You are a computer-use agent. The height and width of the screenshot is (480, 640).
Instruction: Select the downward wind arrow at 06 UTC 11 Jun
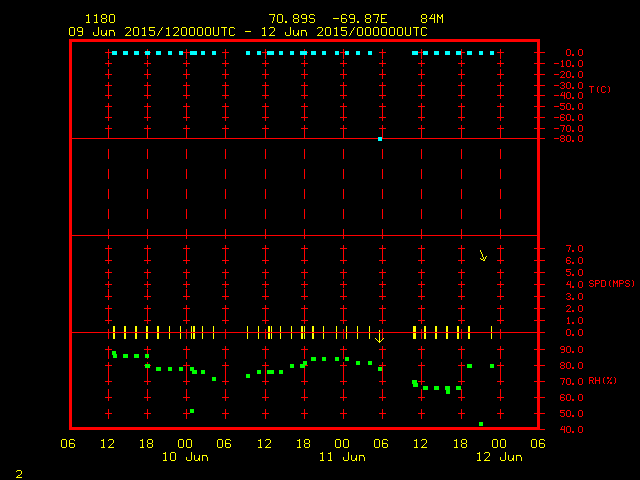point(380,336)
